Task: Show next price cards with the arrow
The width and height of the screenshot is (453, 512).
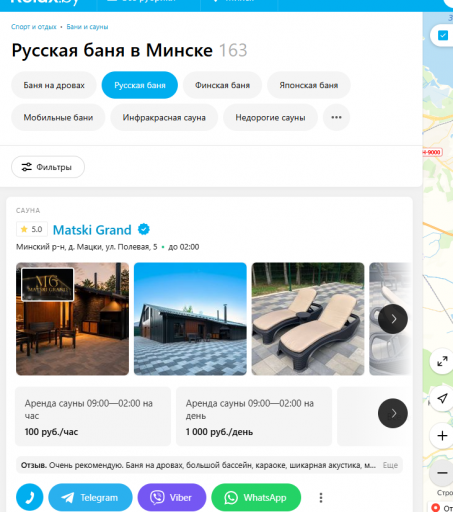Action: [x=393, y=413]
